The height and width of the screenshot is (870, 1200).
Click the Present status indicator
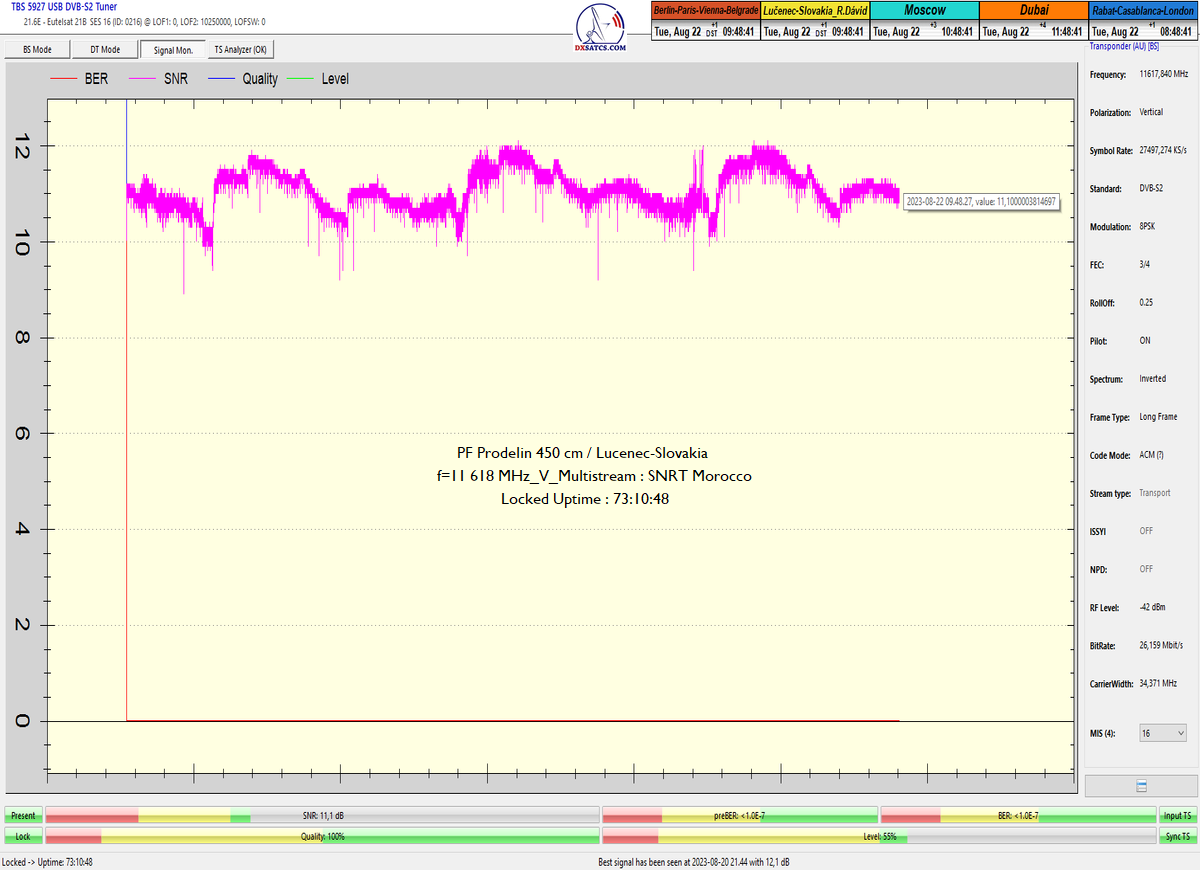23,816
